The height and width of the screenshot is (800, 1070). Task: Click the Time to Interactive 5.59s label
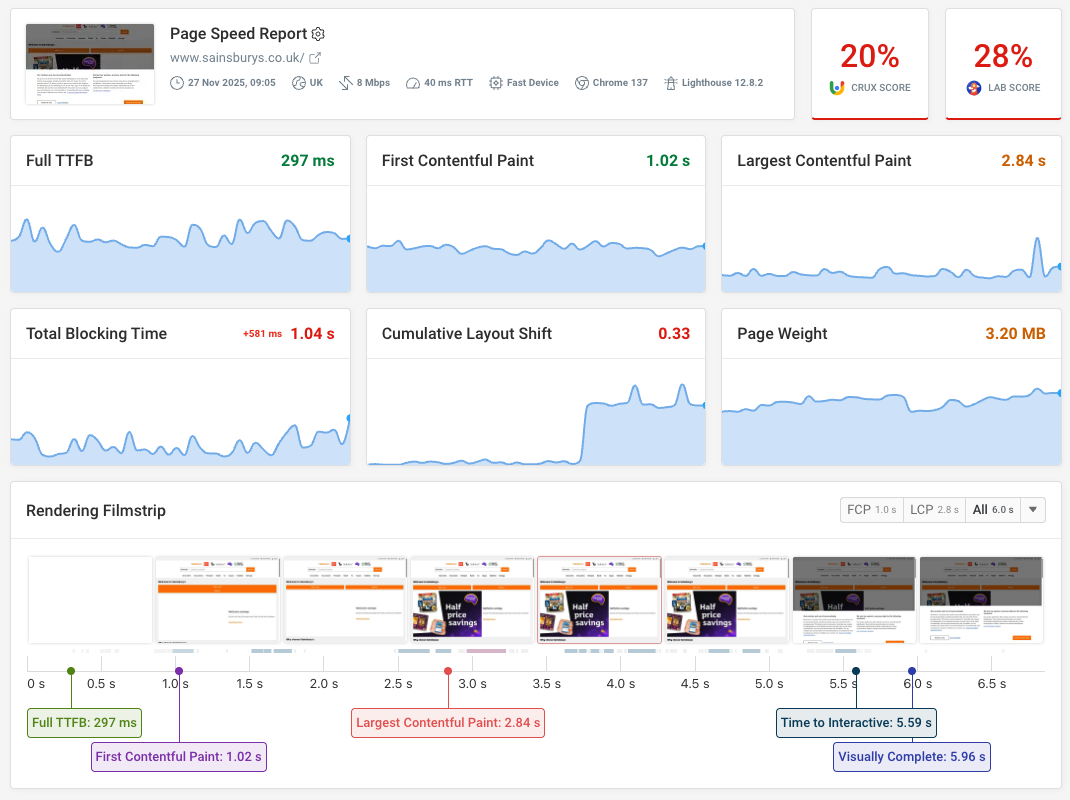click(x=856, y=722)
